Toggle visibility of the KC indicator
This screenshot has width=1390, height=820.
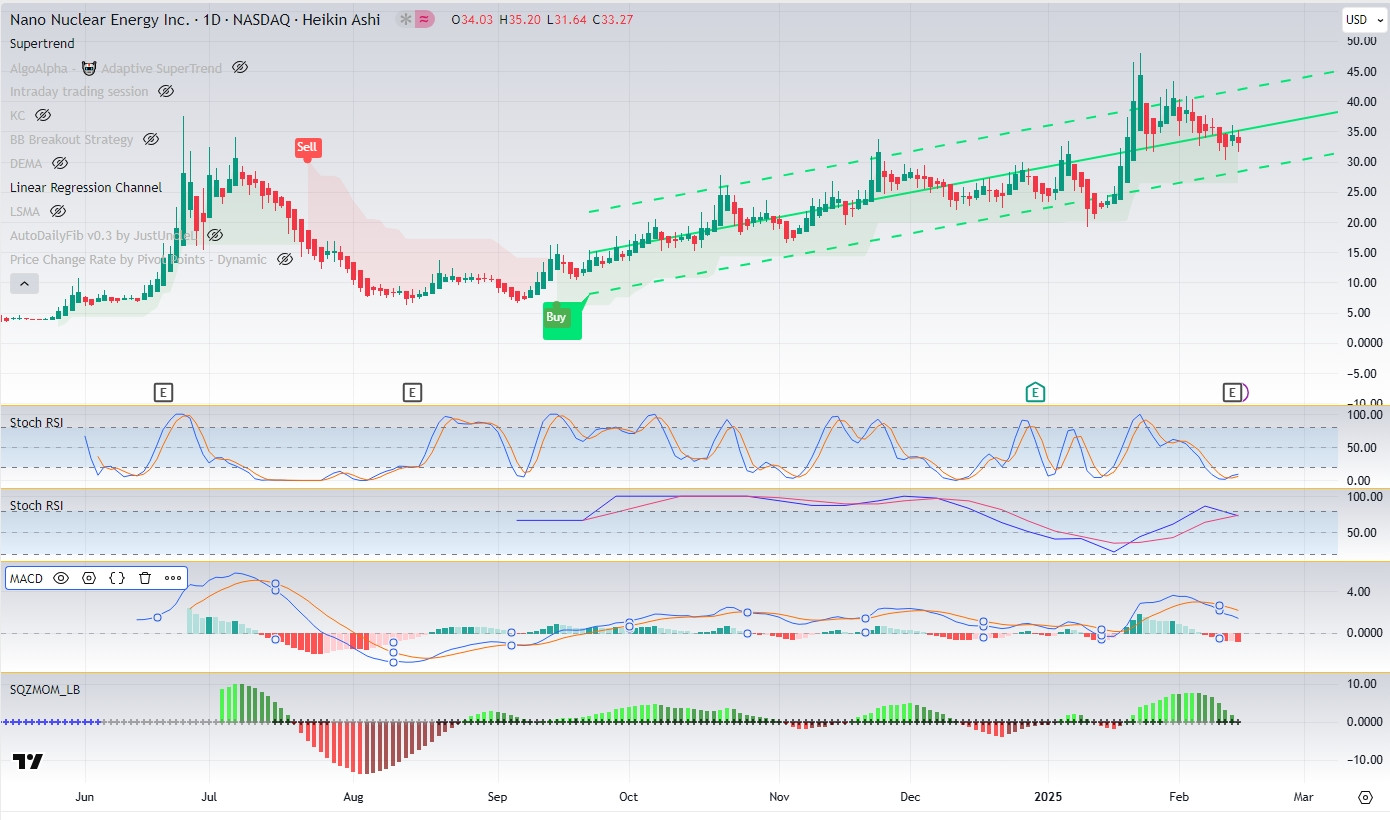tap(43, 116)
